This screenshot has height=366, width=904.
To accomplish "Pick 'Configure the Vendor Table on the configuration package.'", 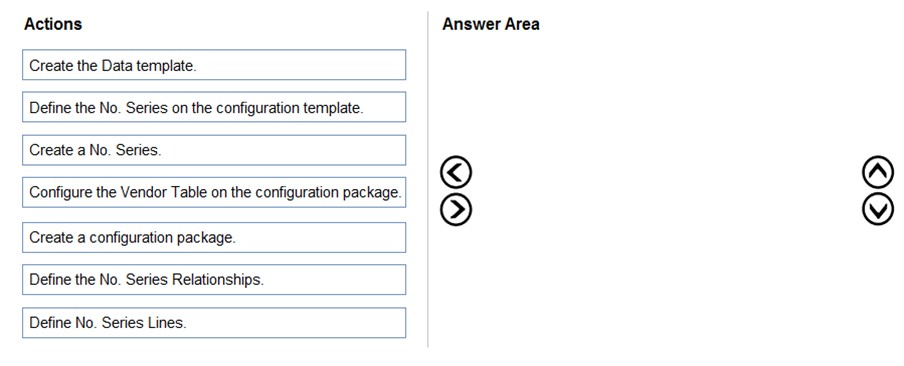I will tap(214, 192).
